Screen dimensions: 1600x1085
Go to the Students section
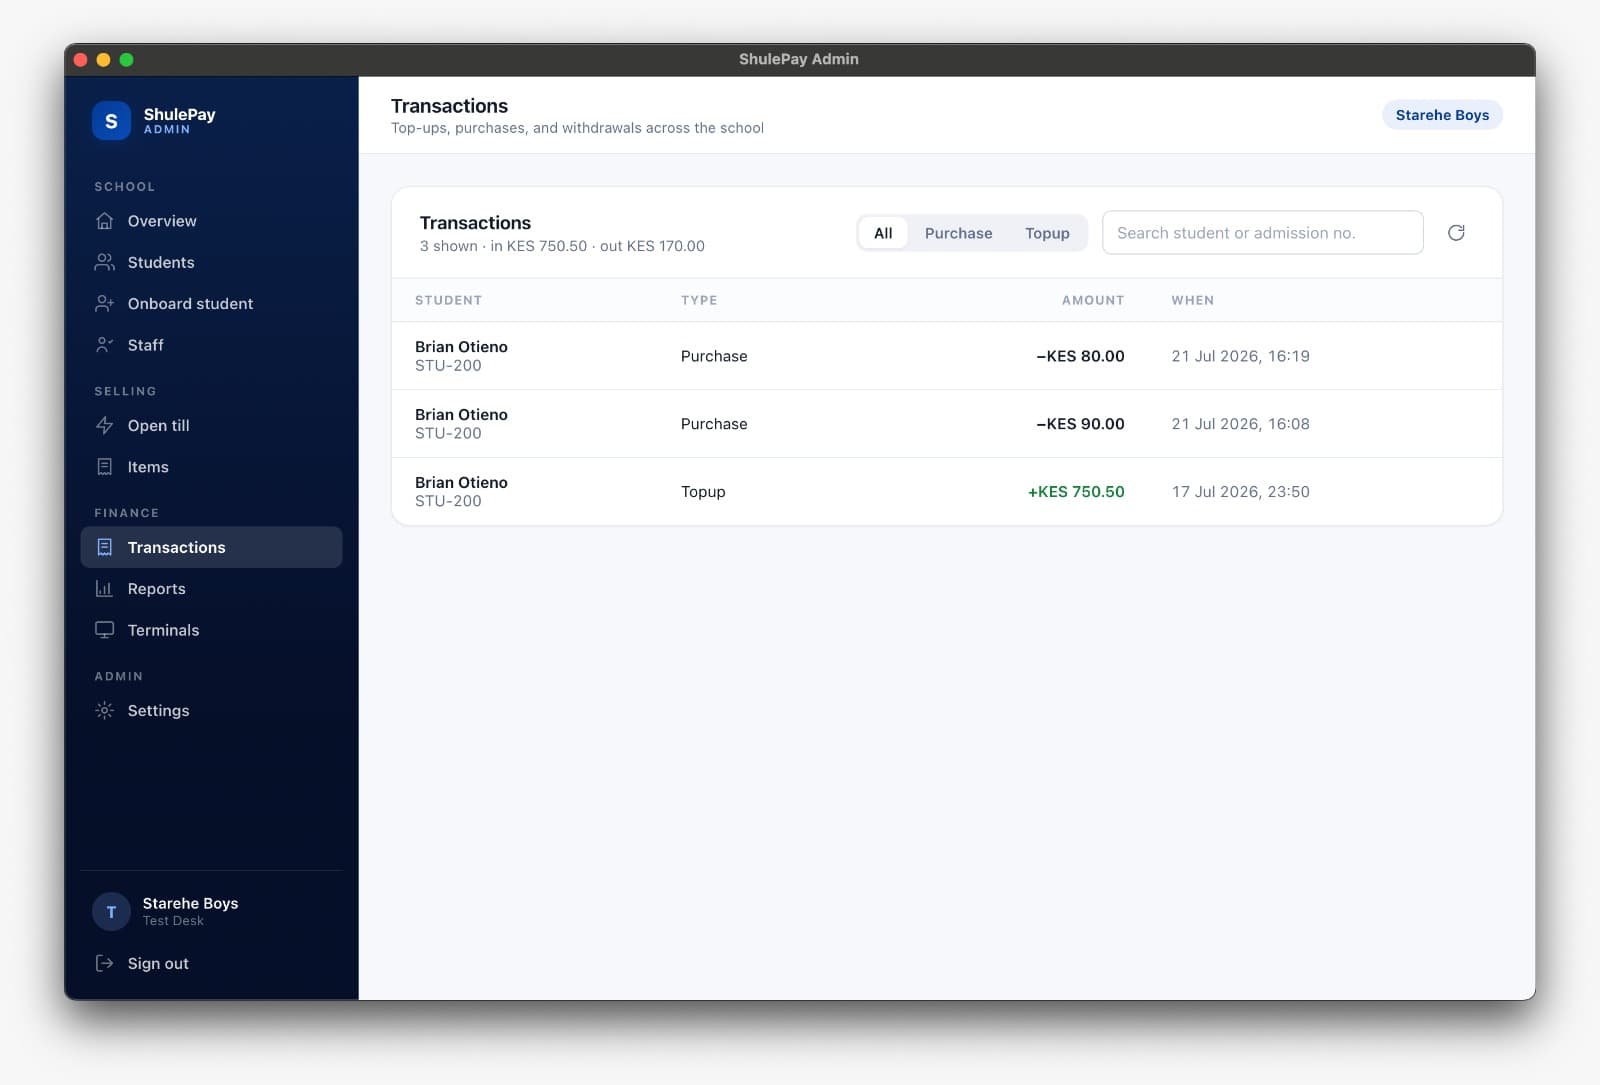(211, 262)
